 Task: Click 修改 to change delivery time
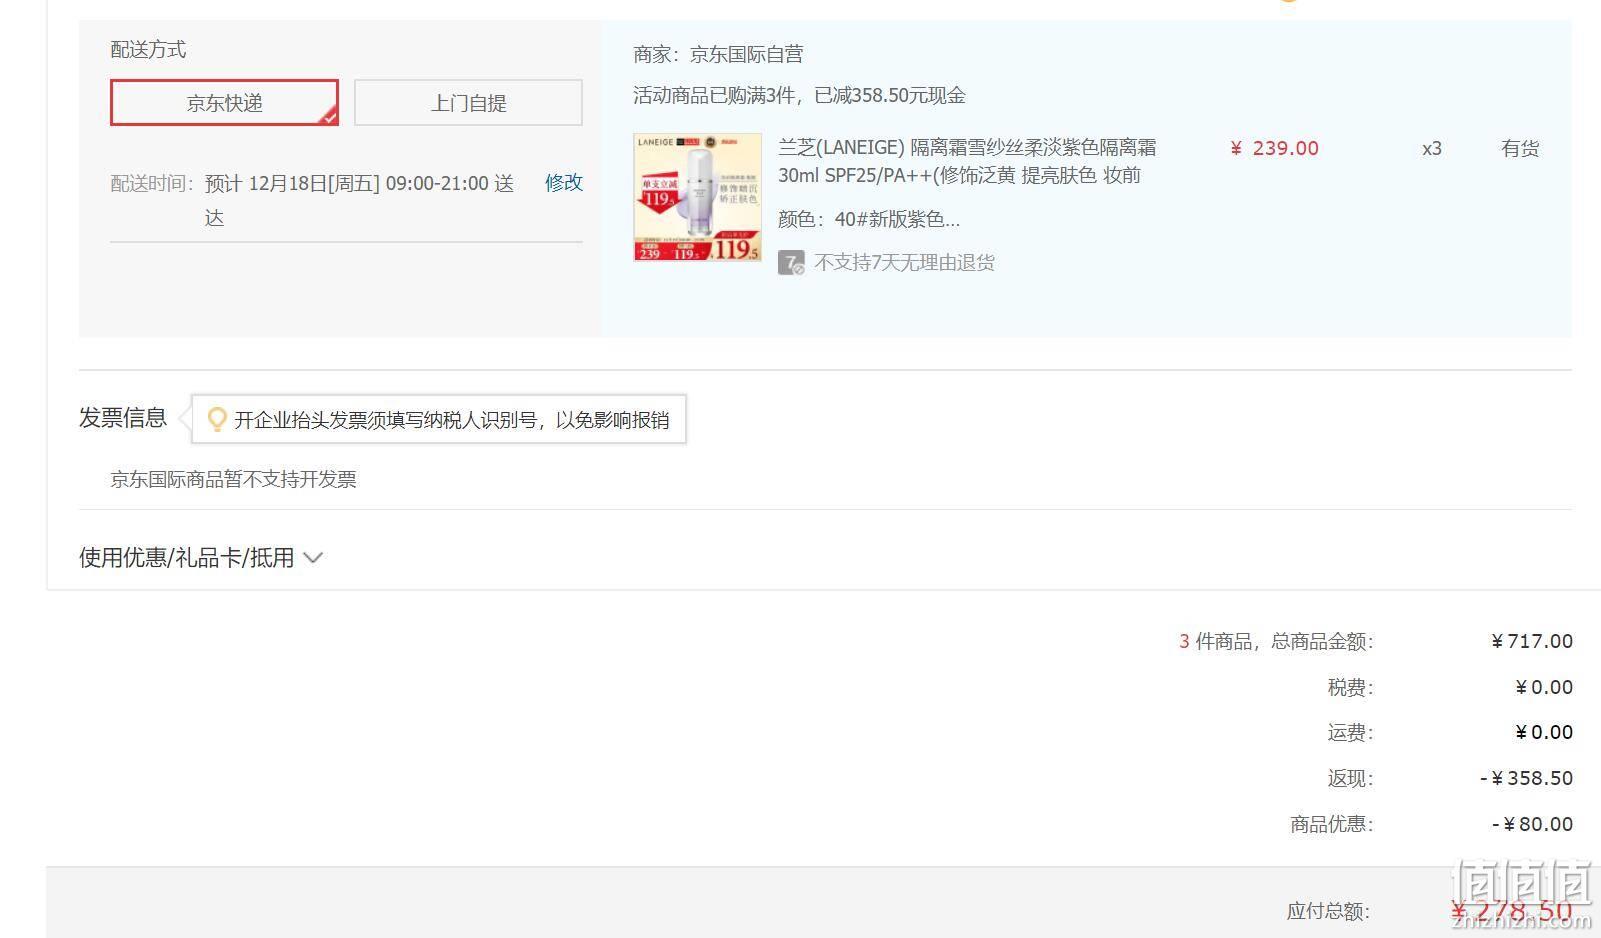point(564,183)
